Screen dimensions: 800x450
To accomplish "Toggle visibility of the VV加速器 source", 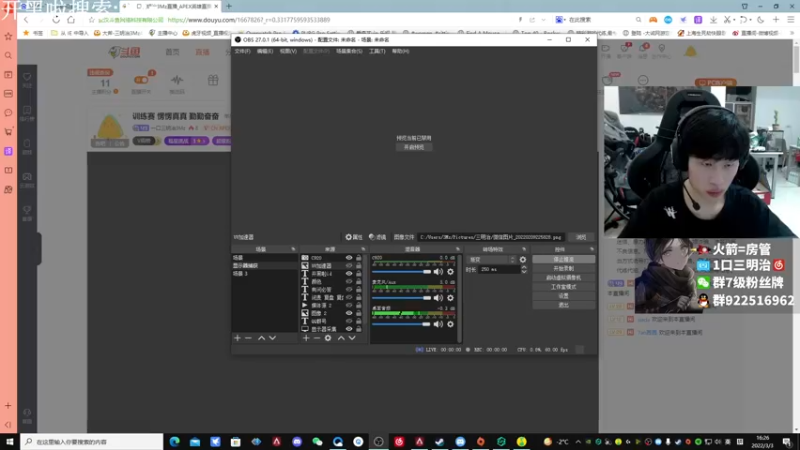I will (x=349, y=266).
